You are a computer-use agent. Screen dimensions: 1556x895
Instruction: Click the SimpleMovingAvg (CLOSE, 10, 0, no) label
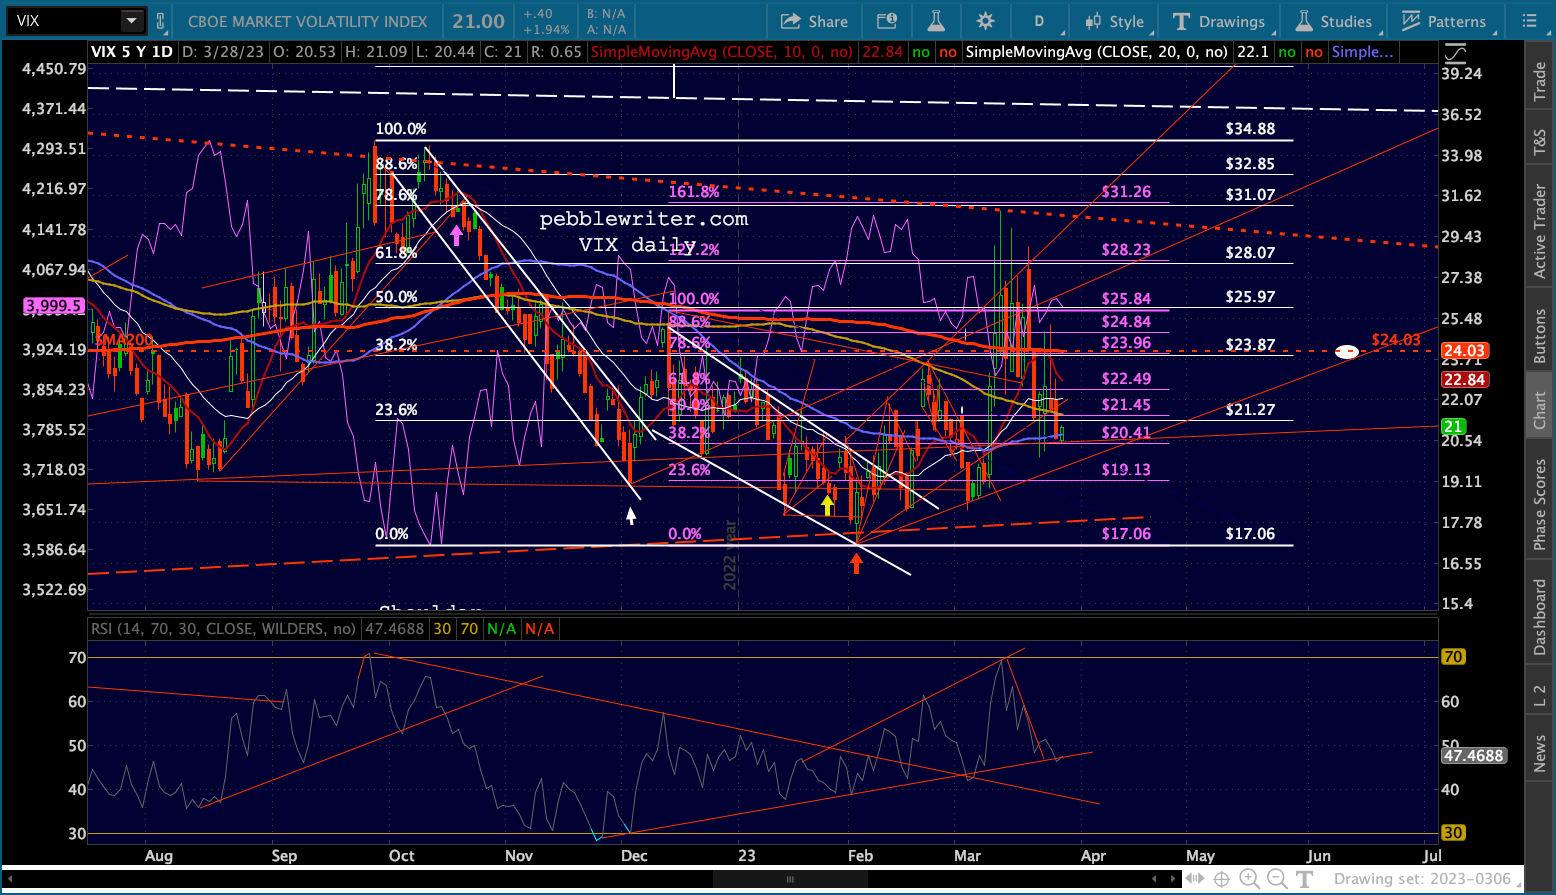click(x=722, y=52)
